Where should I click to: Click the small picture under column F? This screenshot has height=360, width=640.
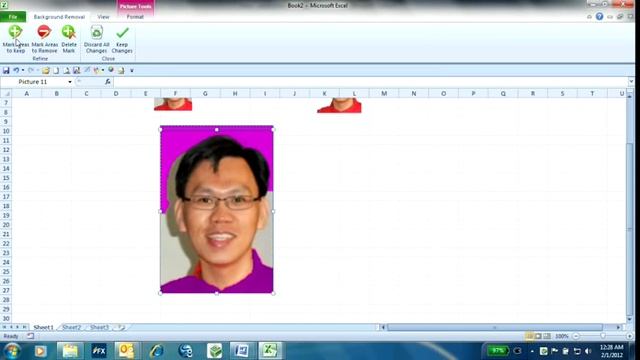coord(173,104)
